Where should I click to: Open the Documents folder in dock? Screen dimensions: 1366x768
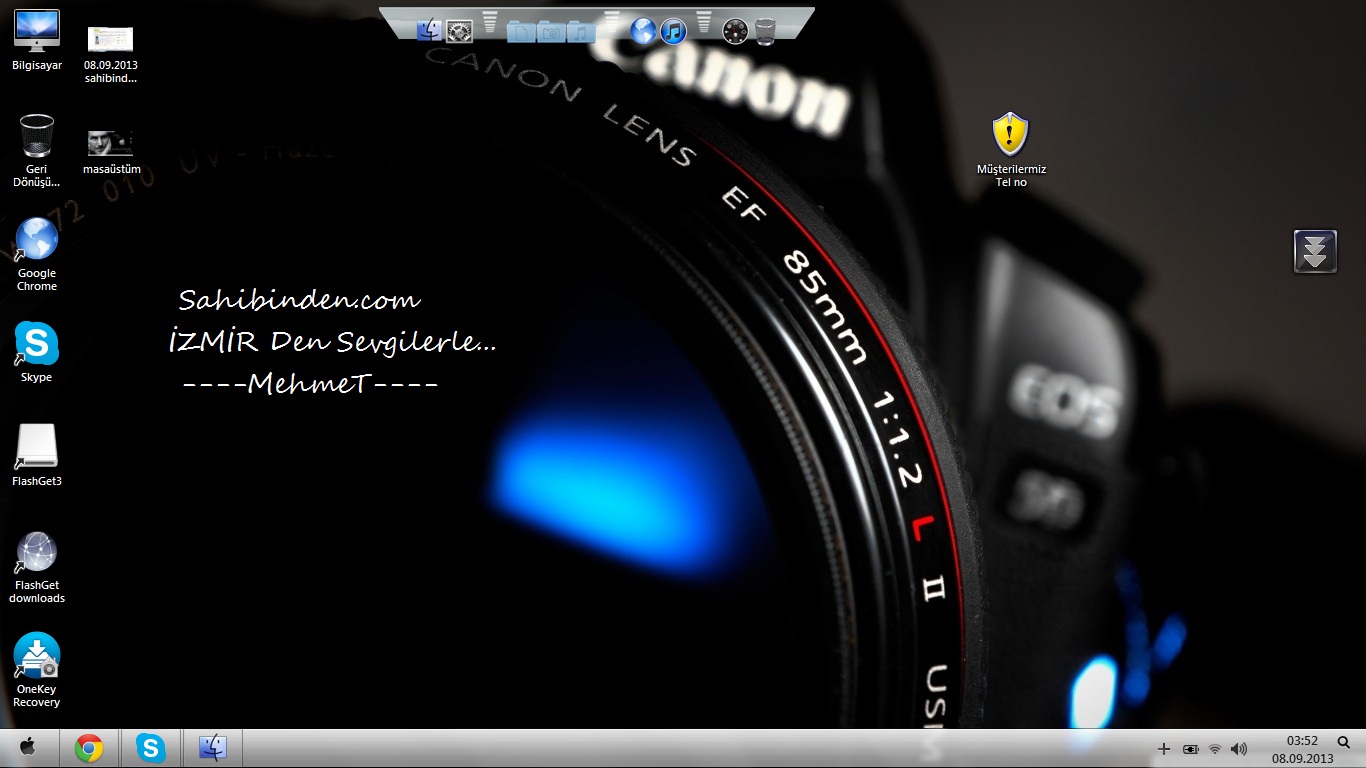pos(521,32)
